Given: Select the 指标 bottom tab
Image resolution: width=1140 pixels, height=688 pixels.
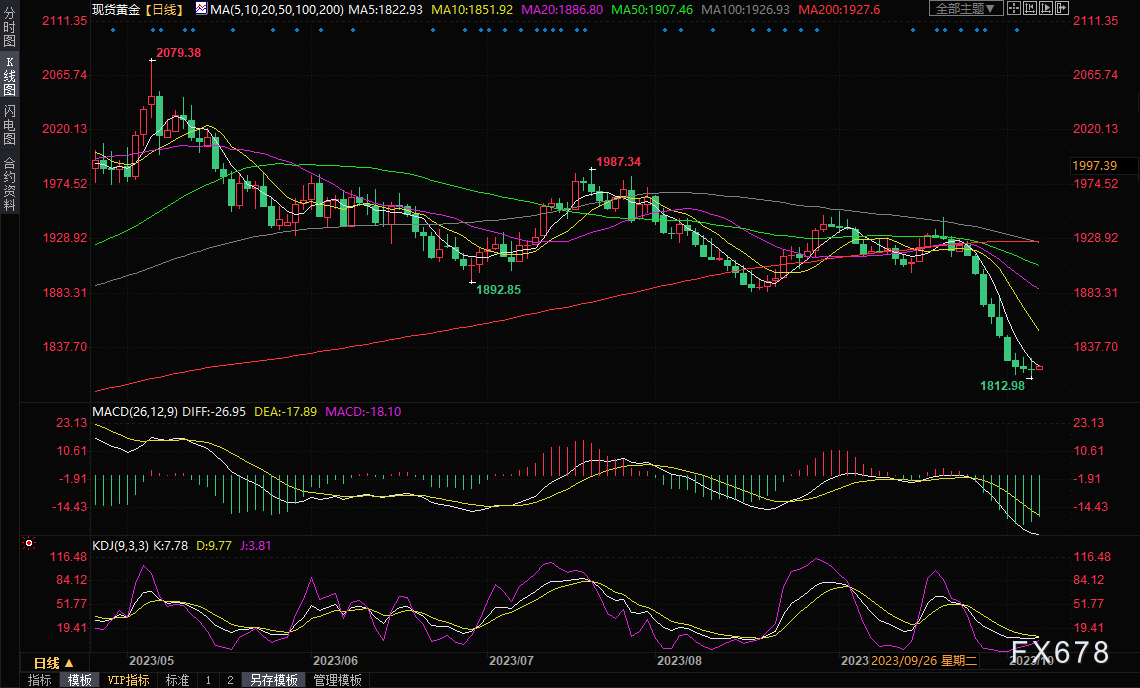Looking at the screenshot, I should tap(40, 680).
